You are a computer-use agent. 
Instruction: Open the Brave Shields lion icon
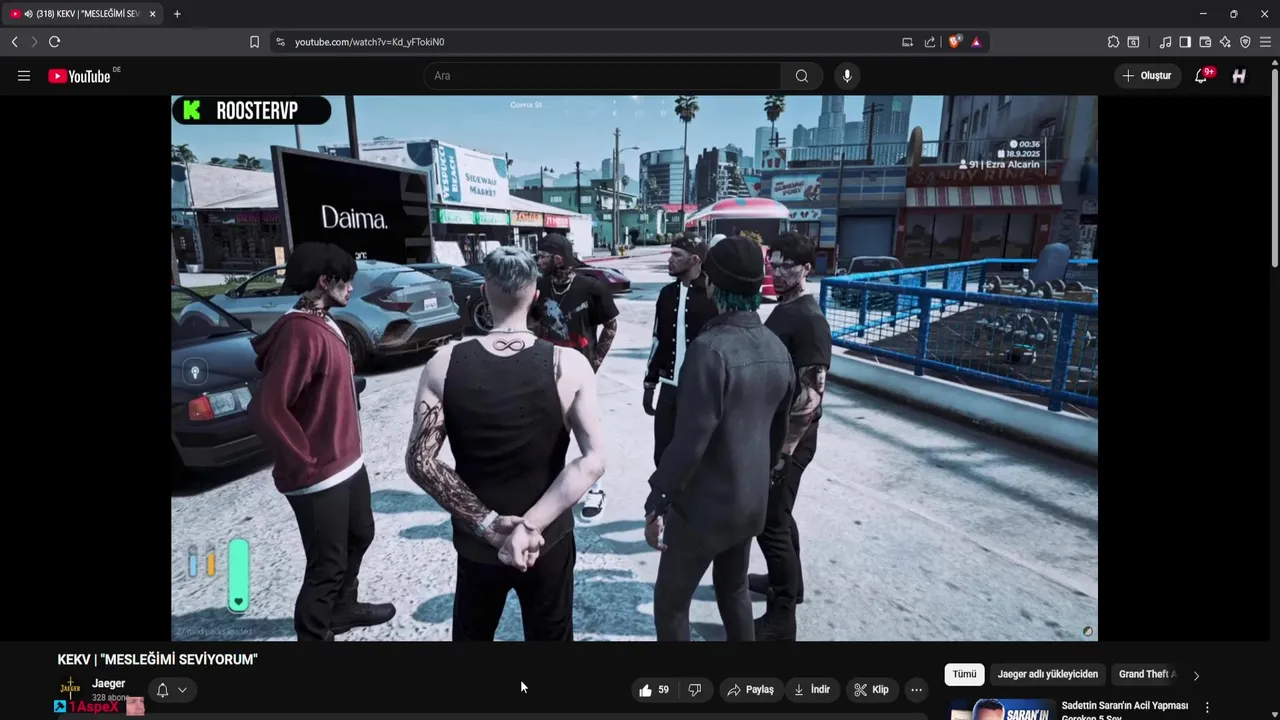(x=955, y=42)
